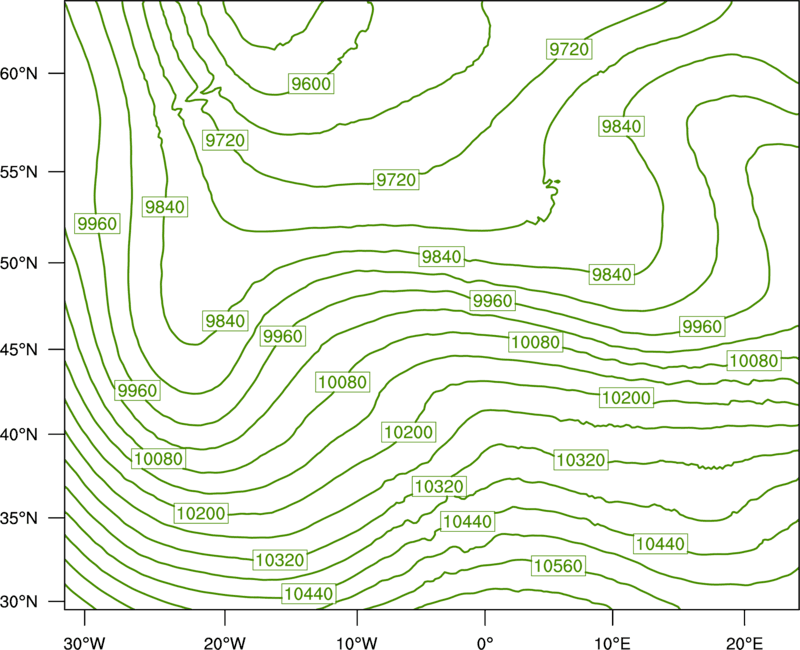Viewport: 800px width, 650px height.
Task: Select the 30°N latitude axis label
Action: tap(19, 602)
